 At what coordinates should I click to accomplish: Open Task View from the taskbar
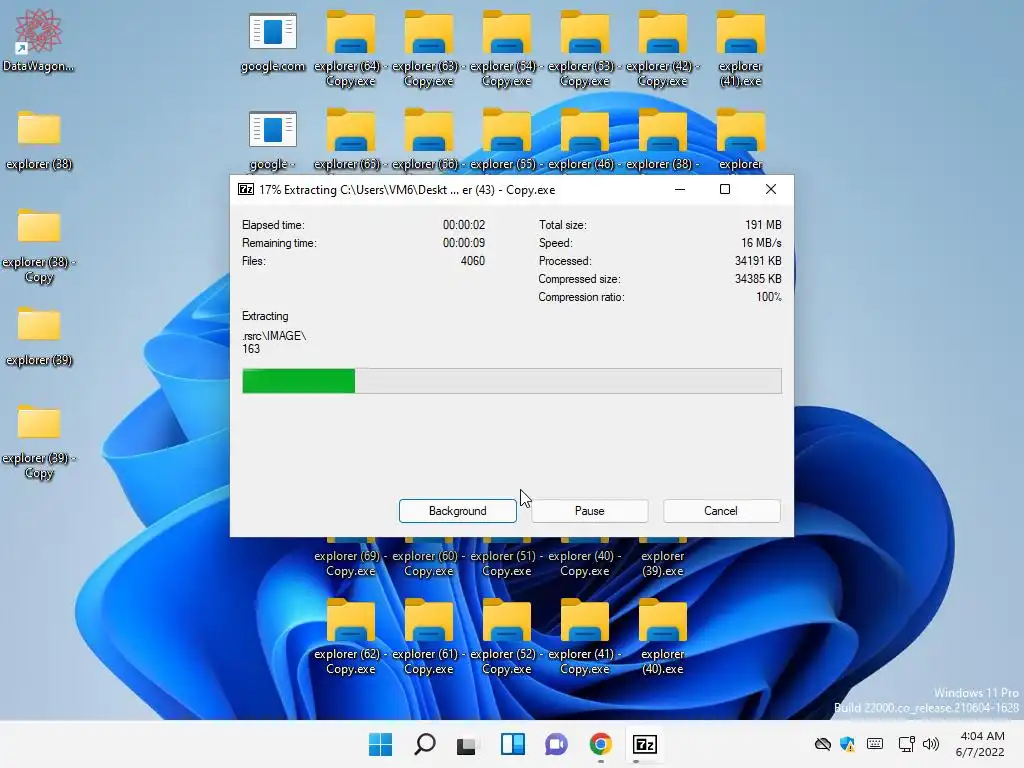pos(468,744)
